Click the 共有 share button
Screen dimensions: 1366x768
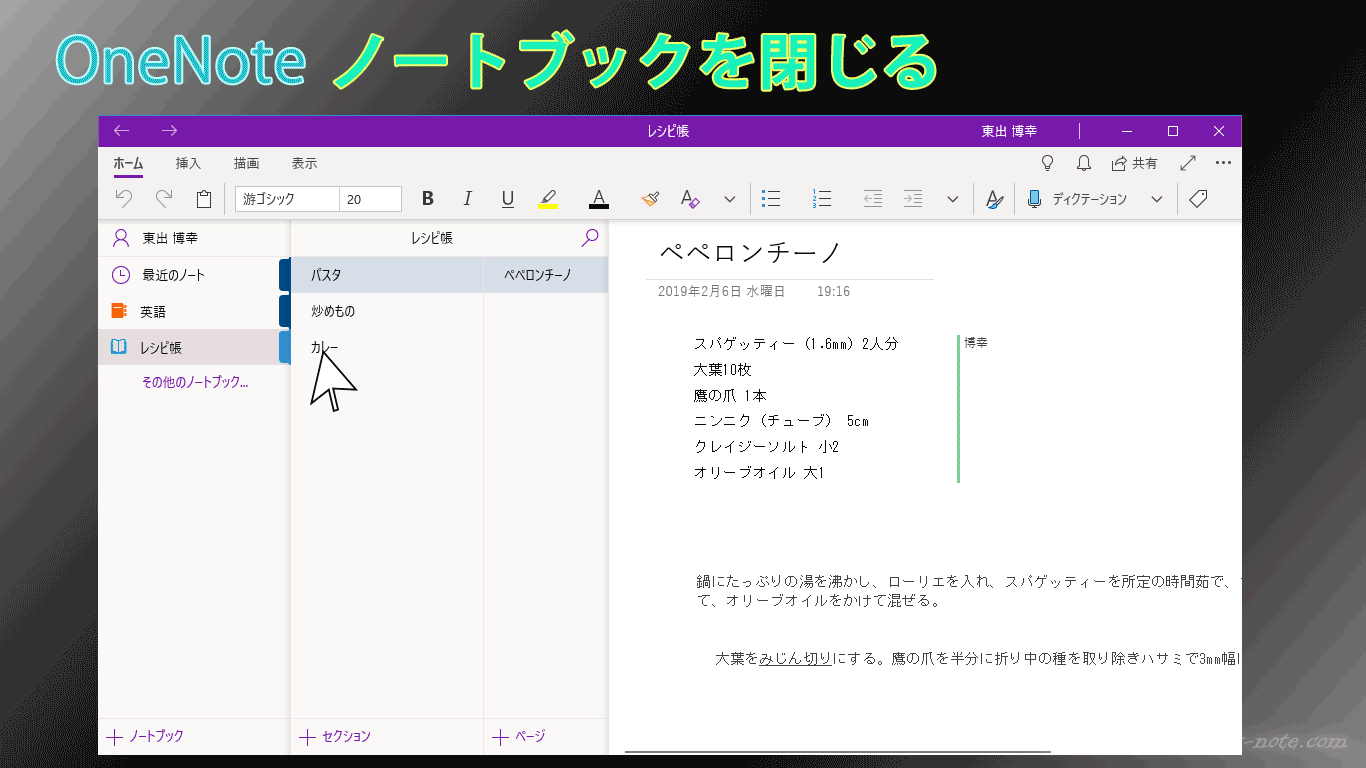tap(1134, 163)
